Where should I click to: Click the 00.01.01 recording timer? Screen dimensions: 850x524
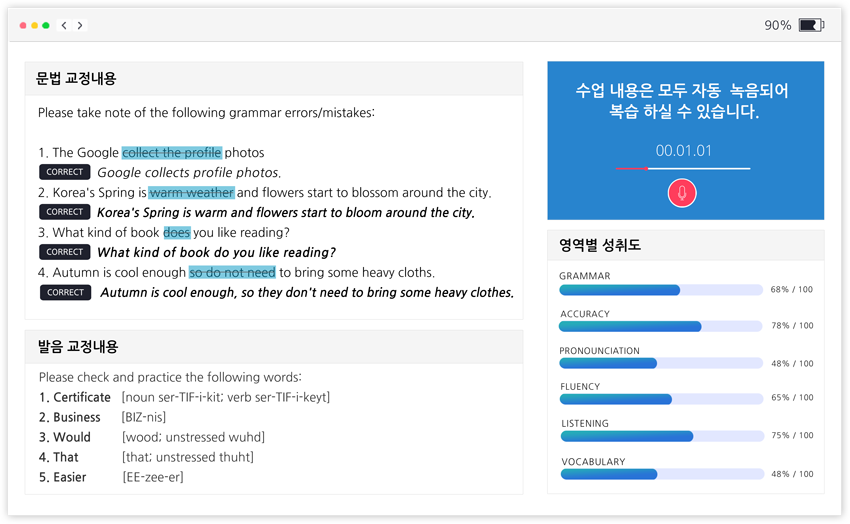click(x=683, y=151)
